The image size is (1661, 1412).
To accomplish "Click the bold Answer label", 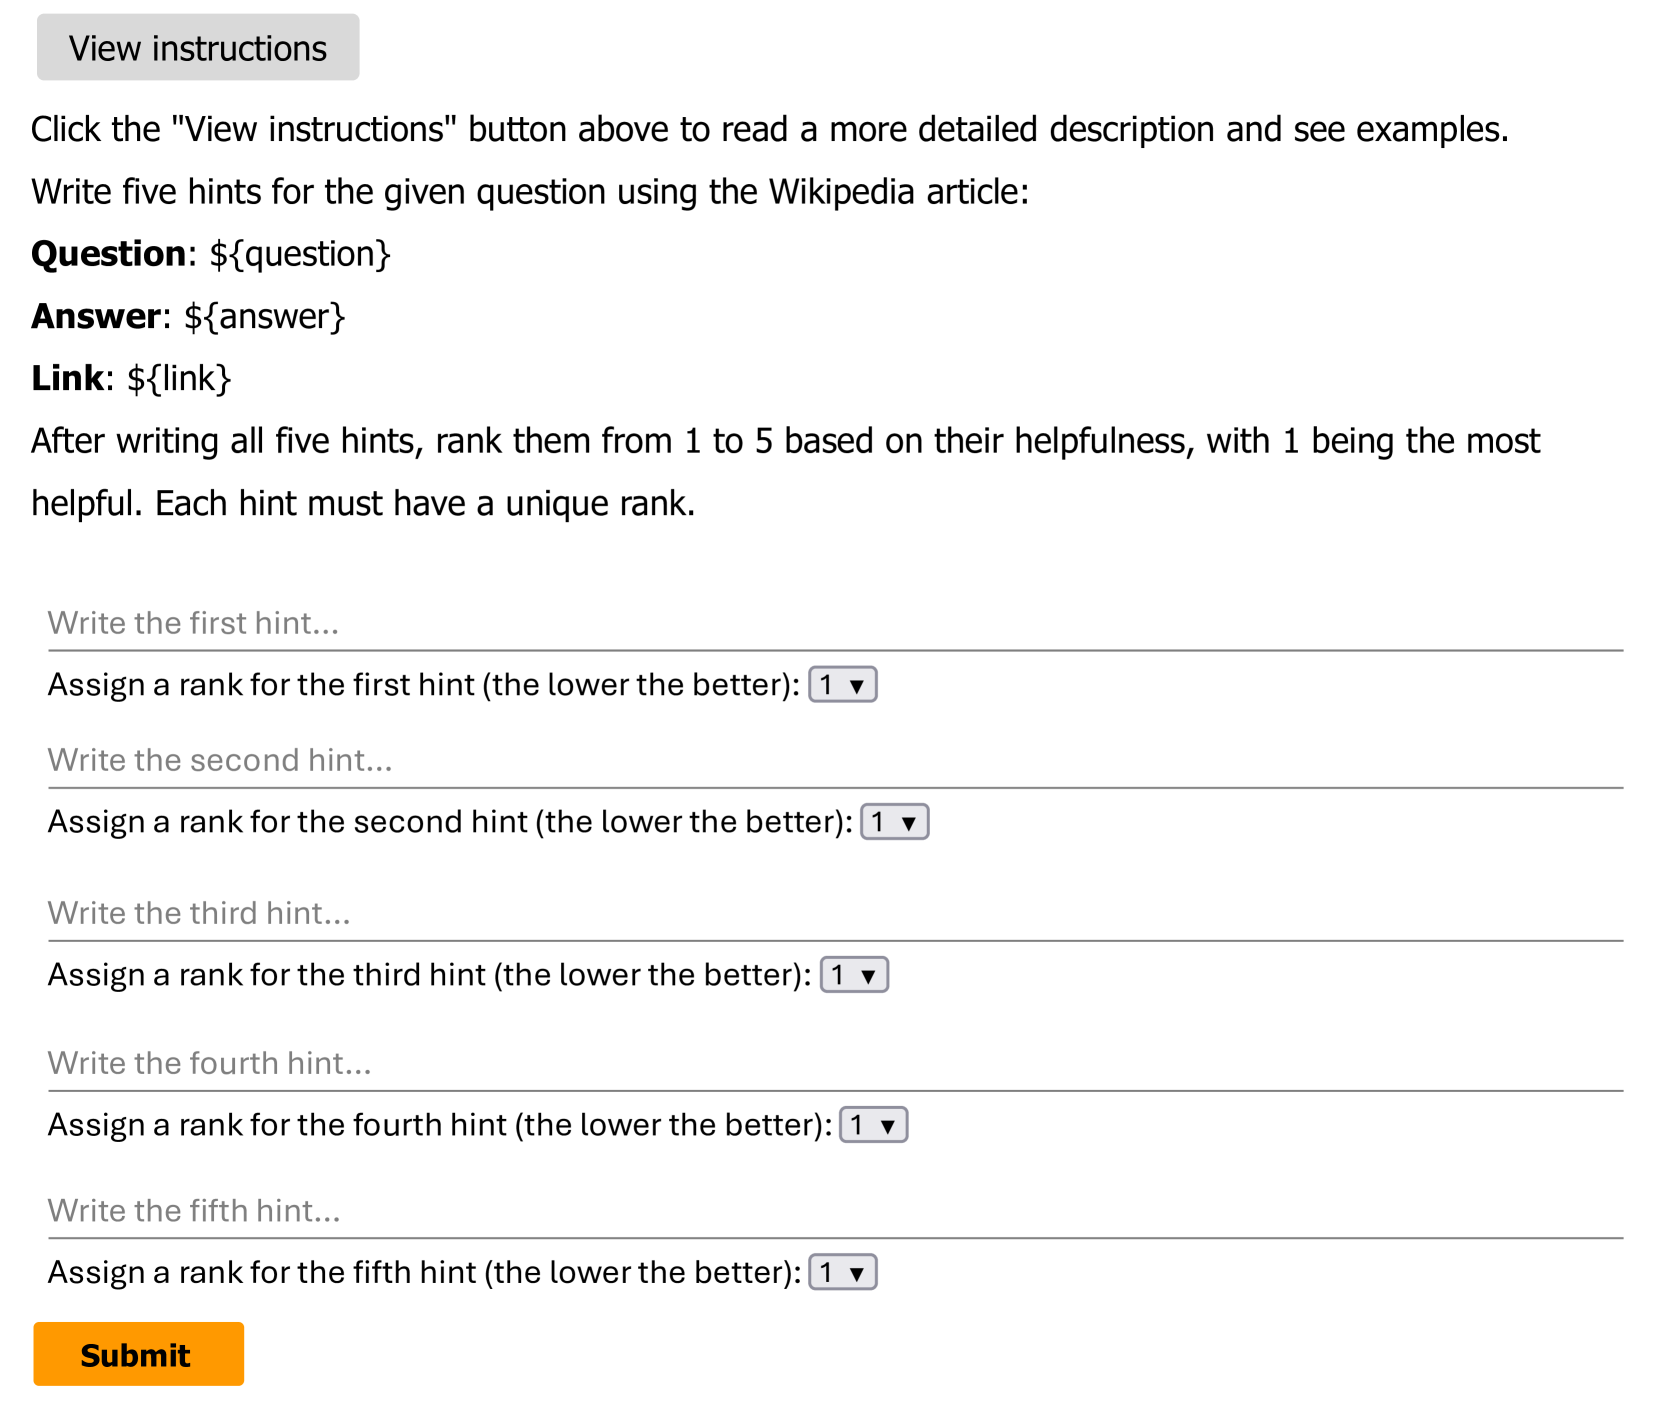I will pos(96,316).
